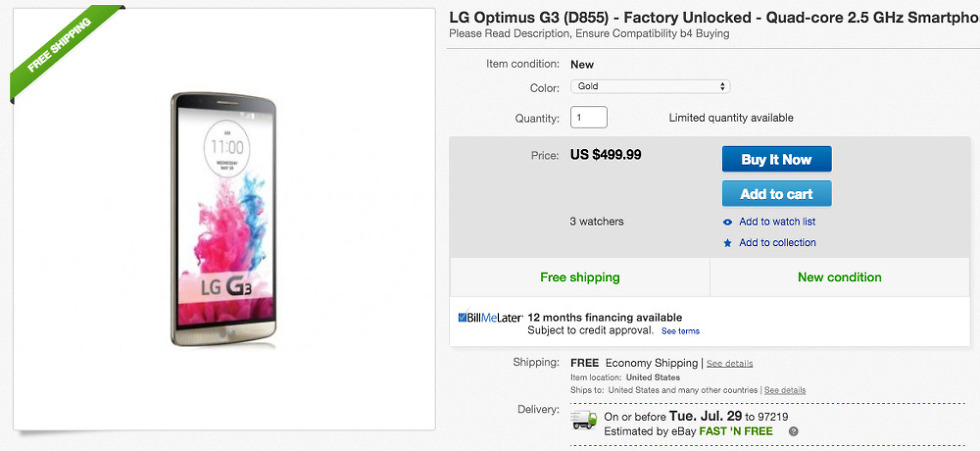The image size is (980, 451).
Task: Click Add to collection link
Action: [x=777, y=243]
